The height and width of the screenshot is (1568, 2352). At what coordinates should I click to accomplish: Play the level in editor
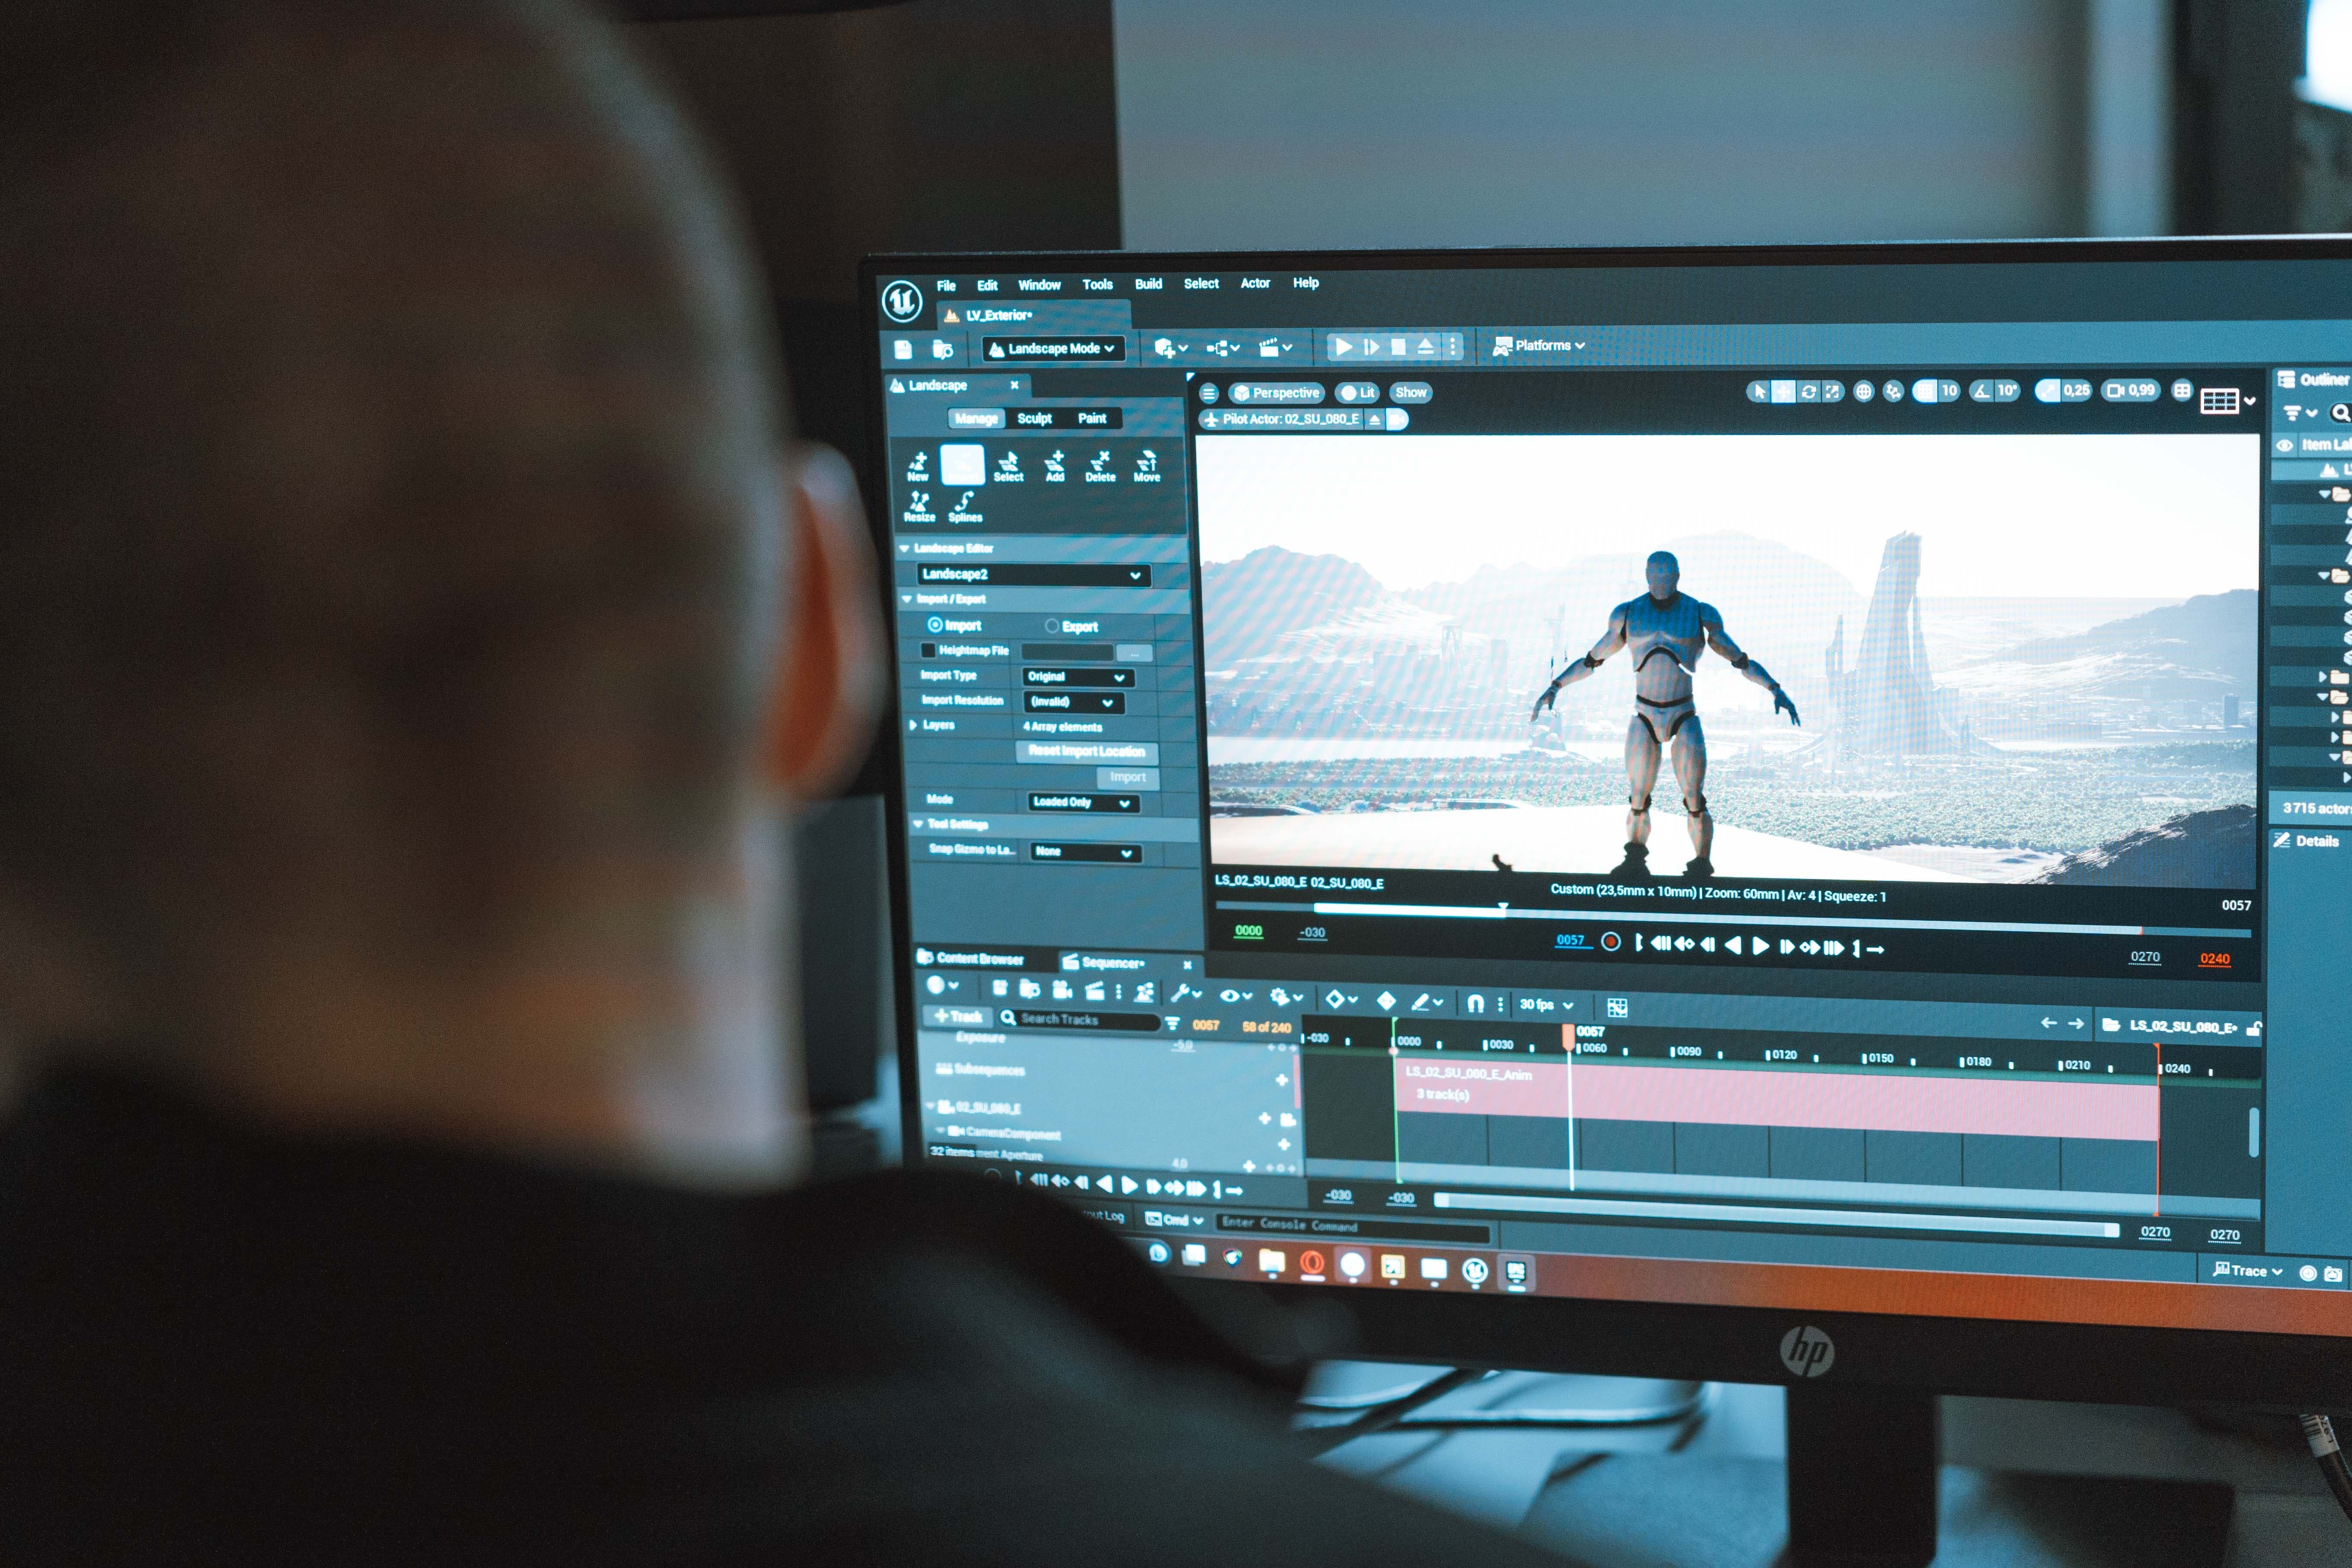coord(1344,347)
